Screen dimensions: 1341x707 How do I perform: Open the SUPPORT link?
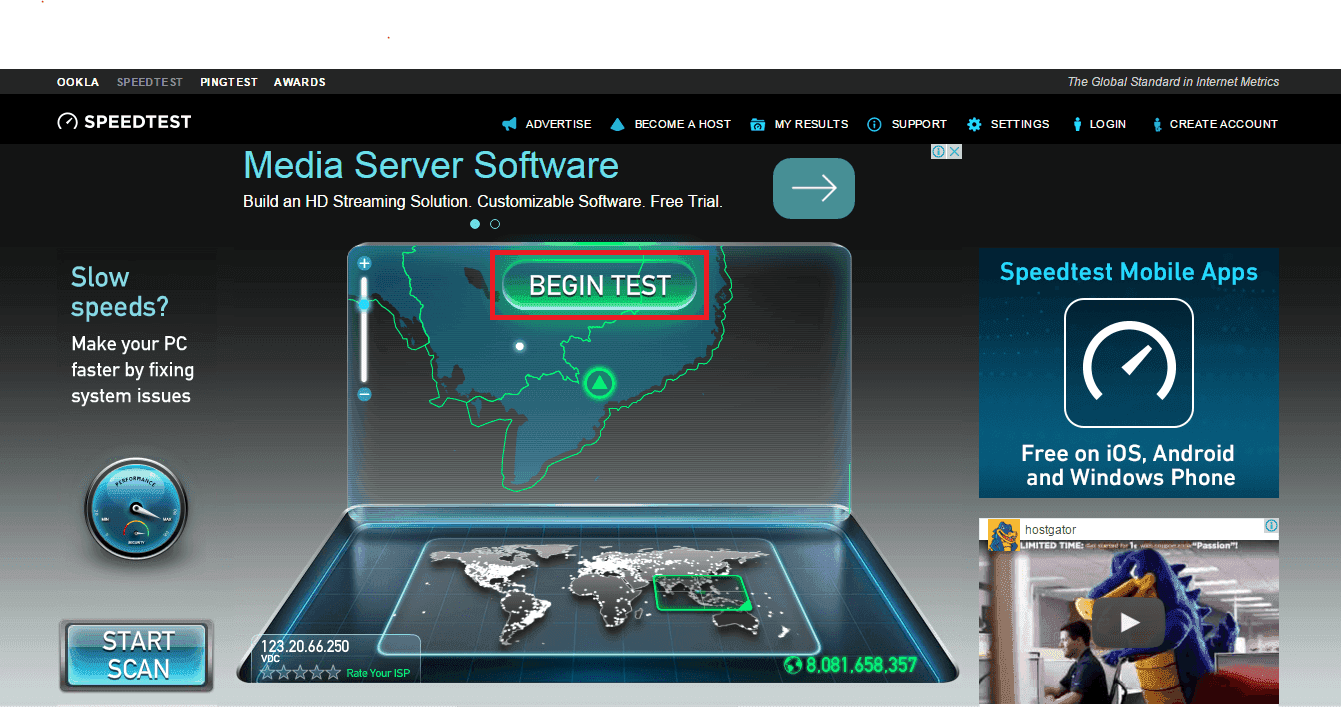coord(919,124)
